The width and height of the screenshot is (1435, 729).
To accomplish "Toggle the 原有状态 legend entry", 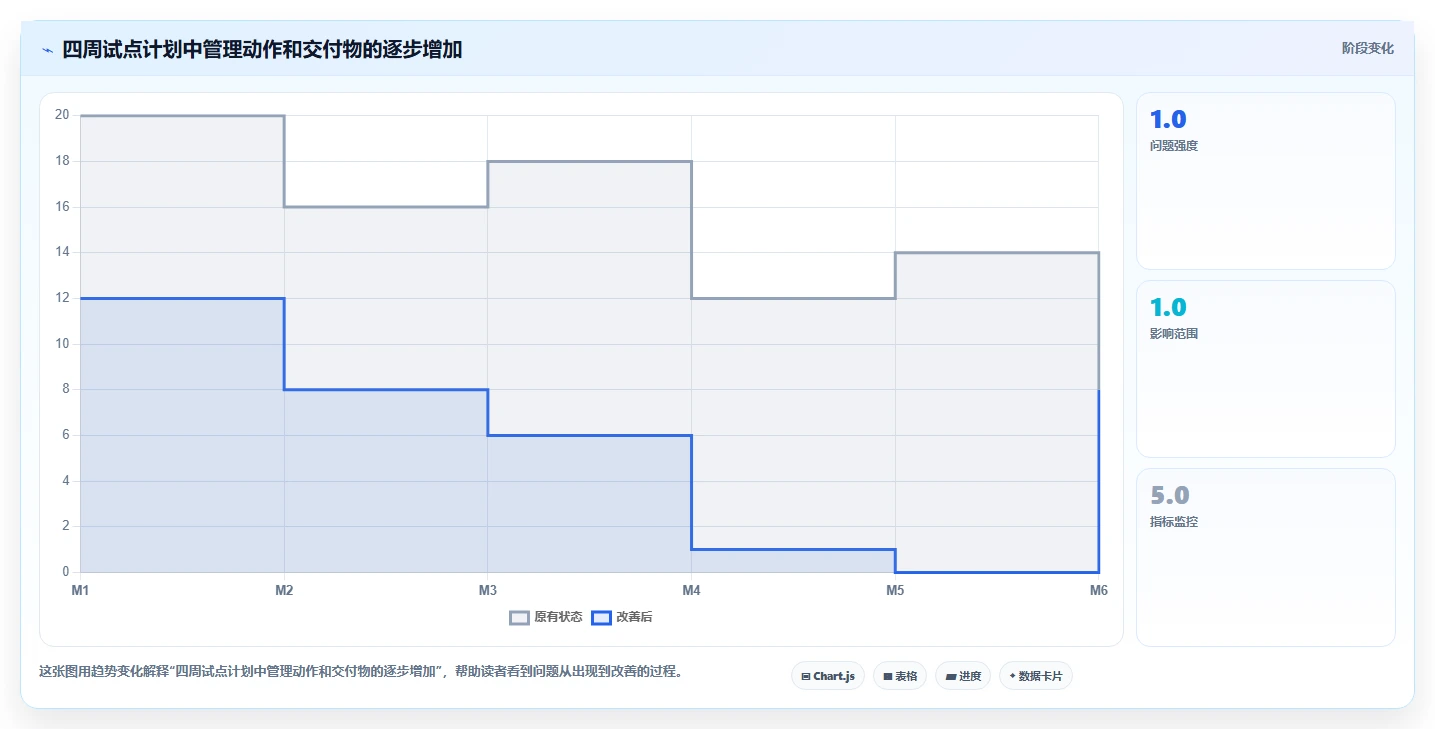I will [x=546, y=617].
